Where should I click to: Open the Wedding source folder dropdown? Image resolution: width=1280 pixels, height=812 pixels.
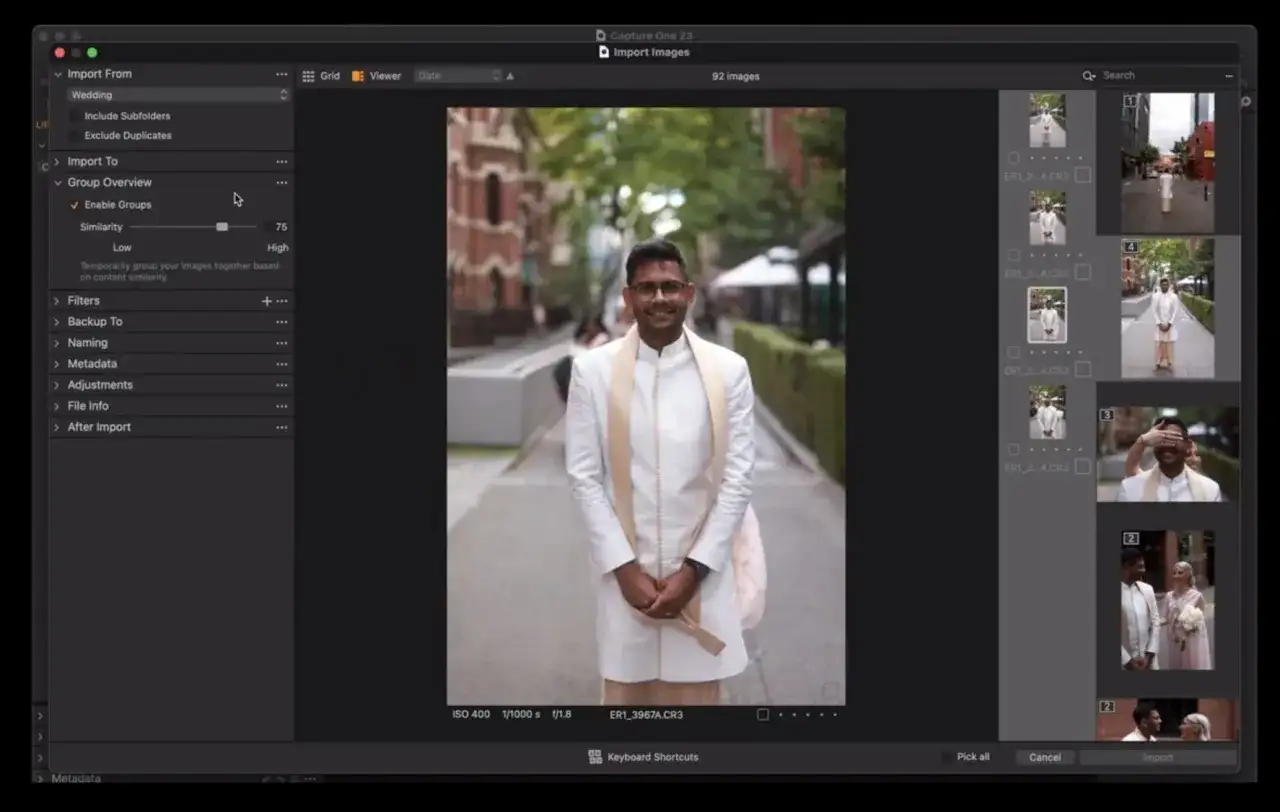coord(179,95)
